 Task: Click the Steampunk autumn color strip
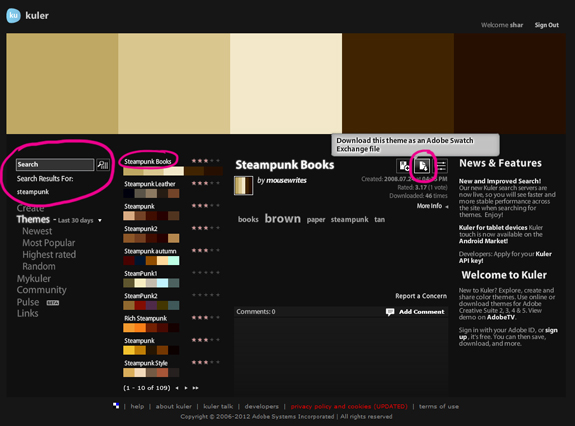151,261
